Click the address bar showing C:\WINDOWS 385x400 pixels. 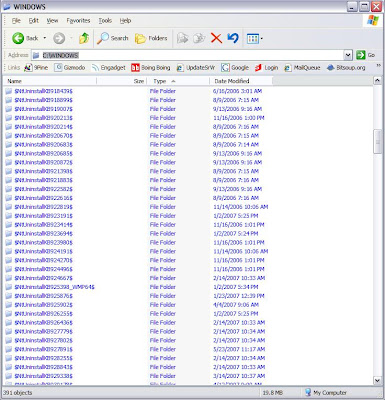(188, 55)
